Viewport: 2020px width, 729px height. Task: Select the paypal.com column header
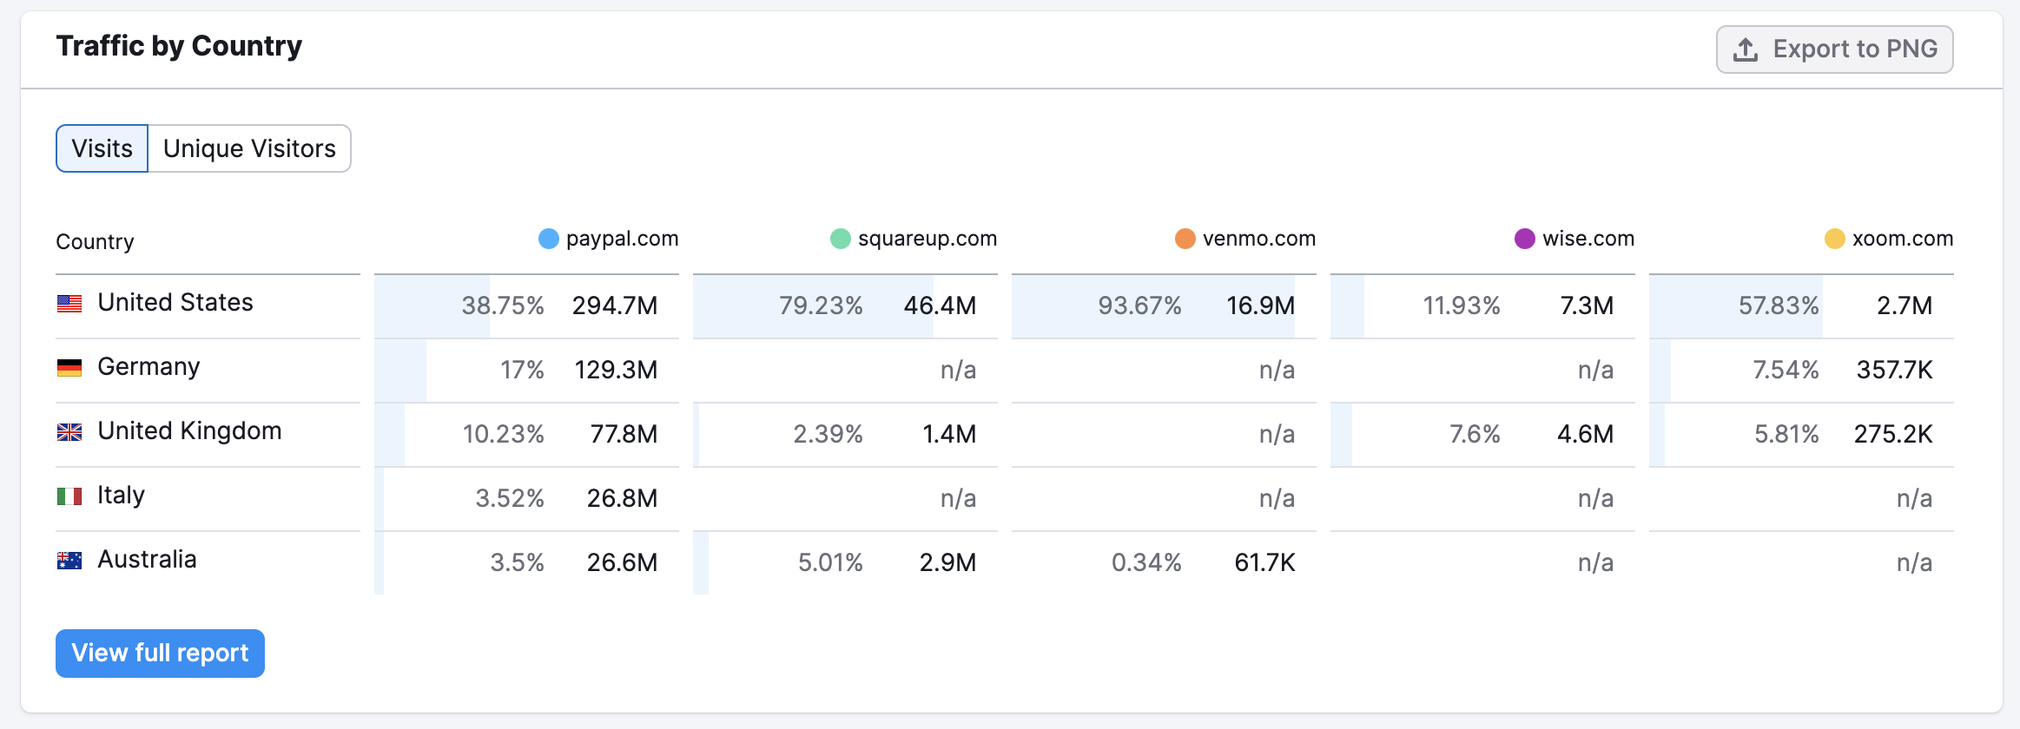pos(608,238)
